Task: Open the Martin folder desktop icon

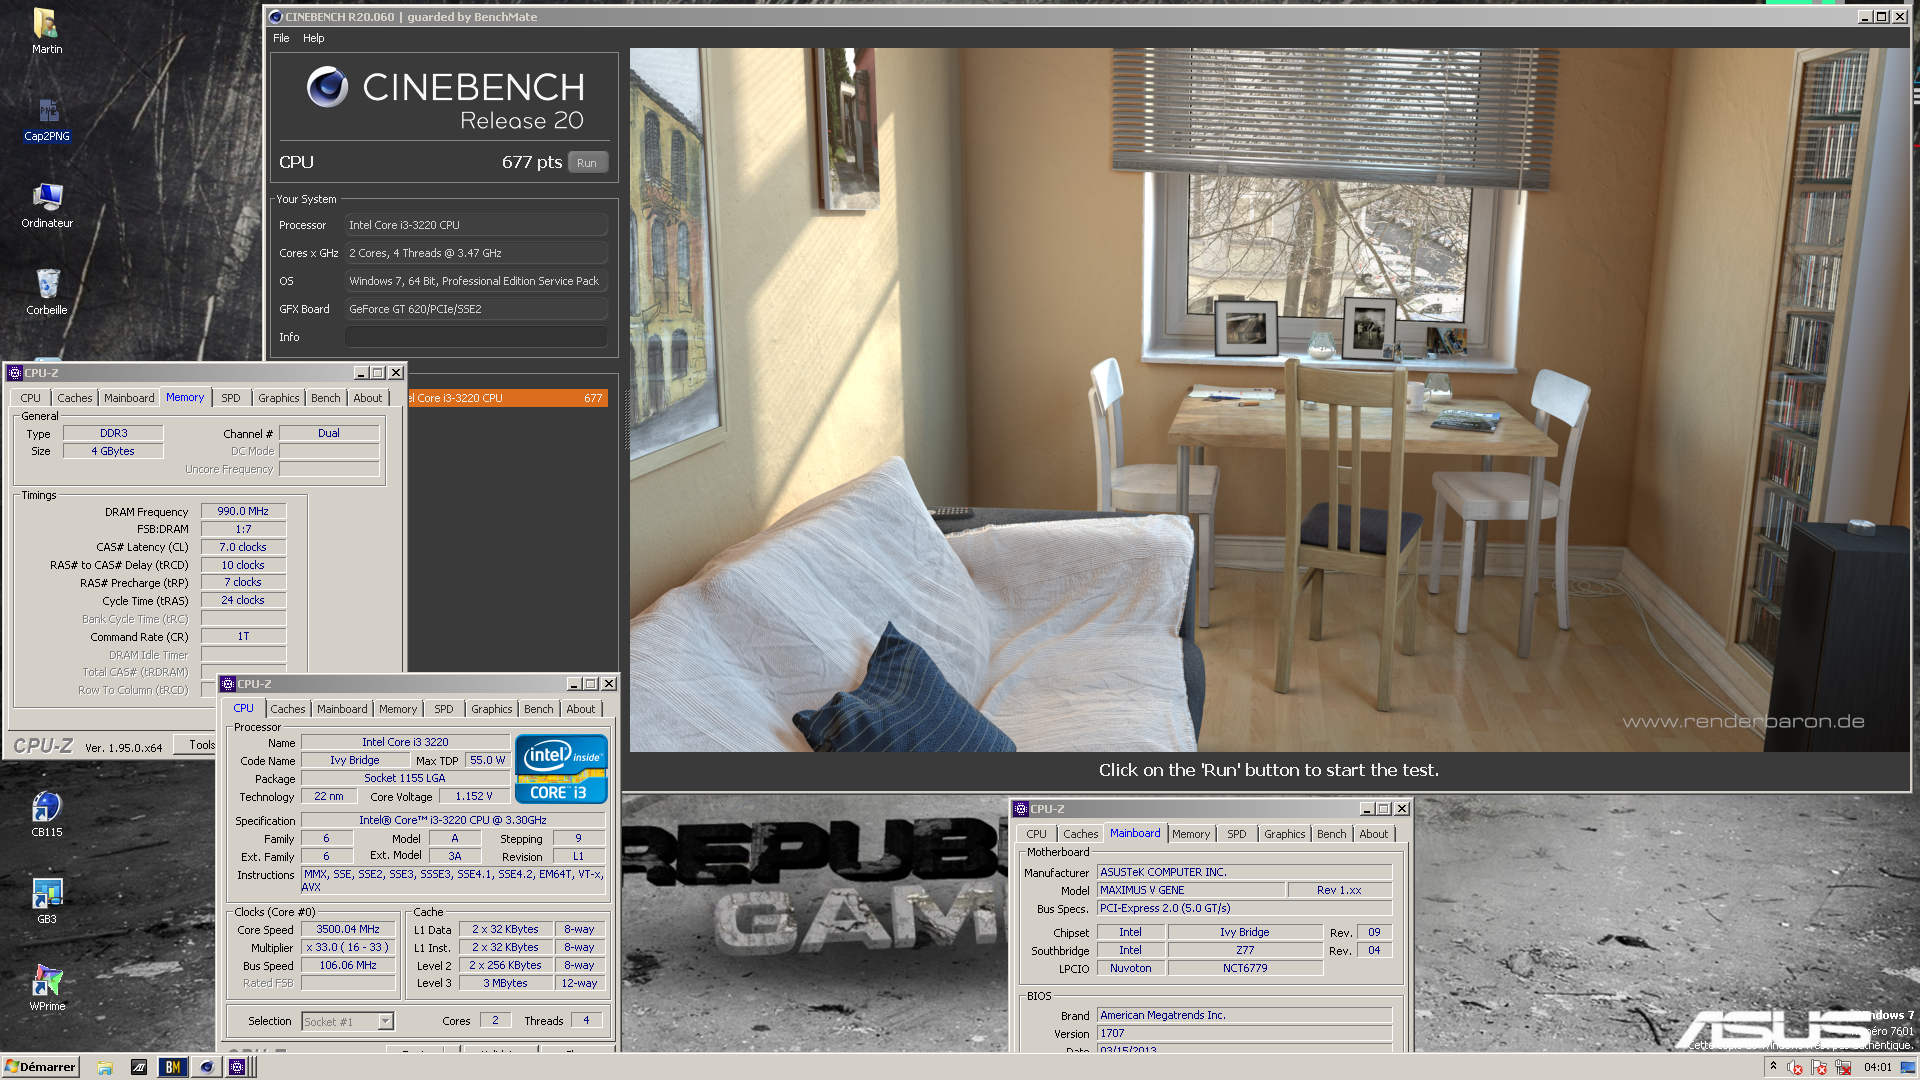Action: (46, 31)
